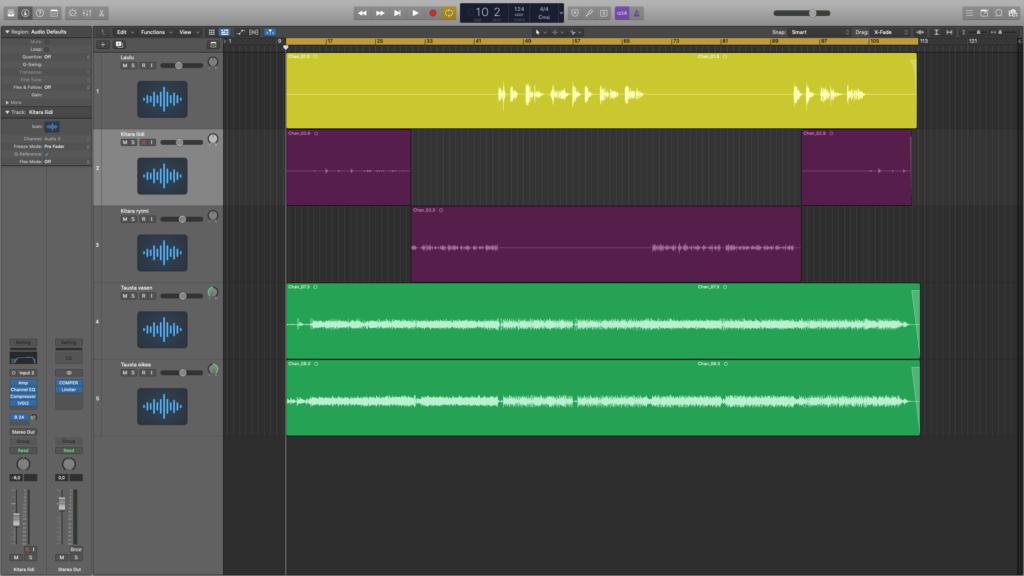Click the Duplicate track button

click(119, 44)
